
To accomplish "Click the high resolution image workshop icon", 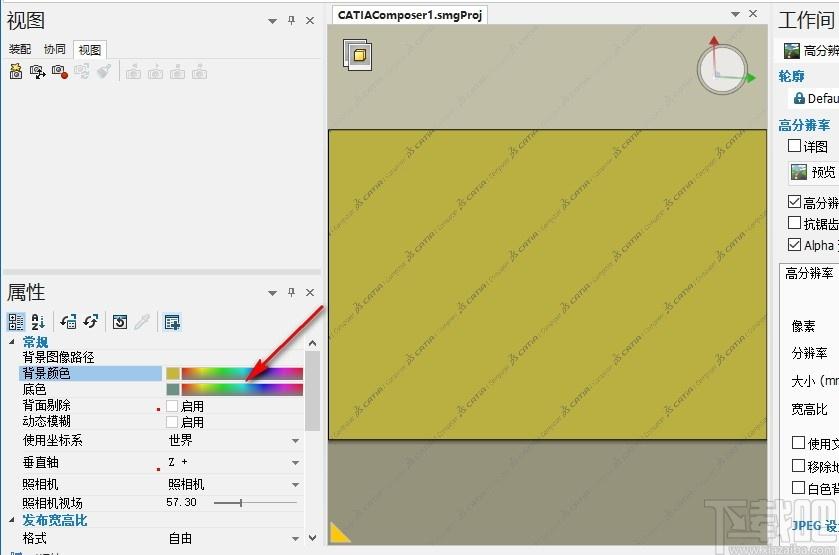I will click(x=791, y=51).
